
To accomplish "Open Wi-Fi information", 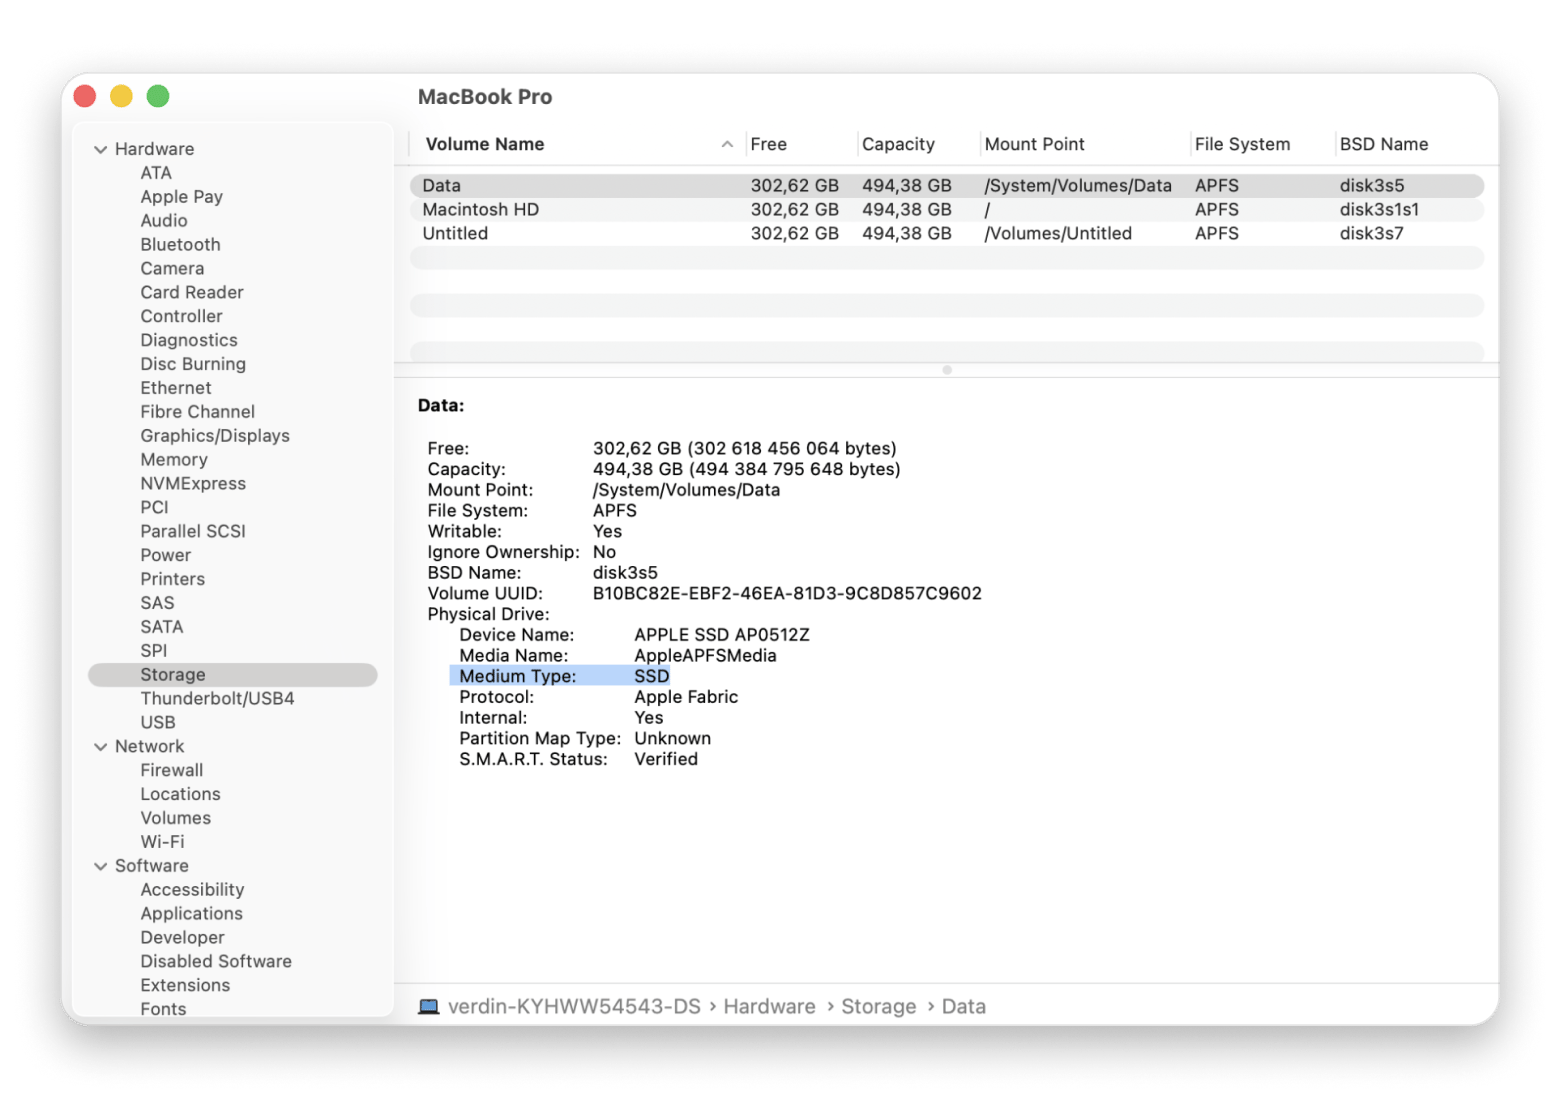I will [162, 842].
